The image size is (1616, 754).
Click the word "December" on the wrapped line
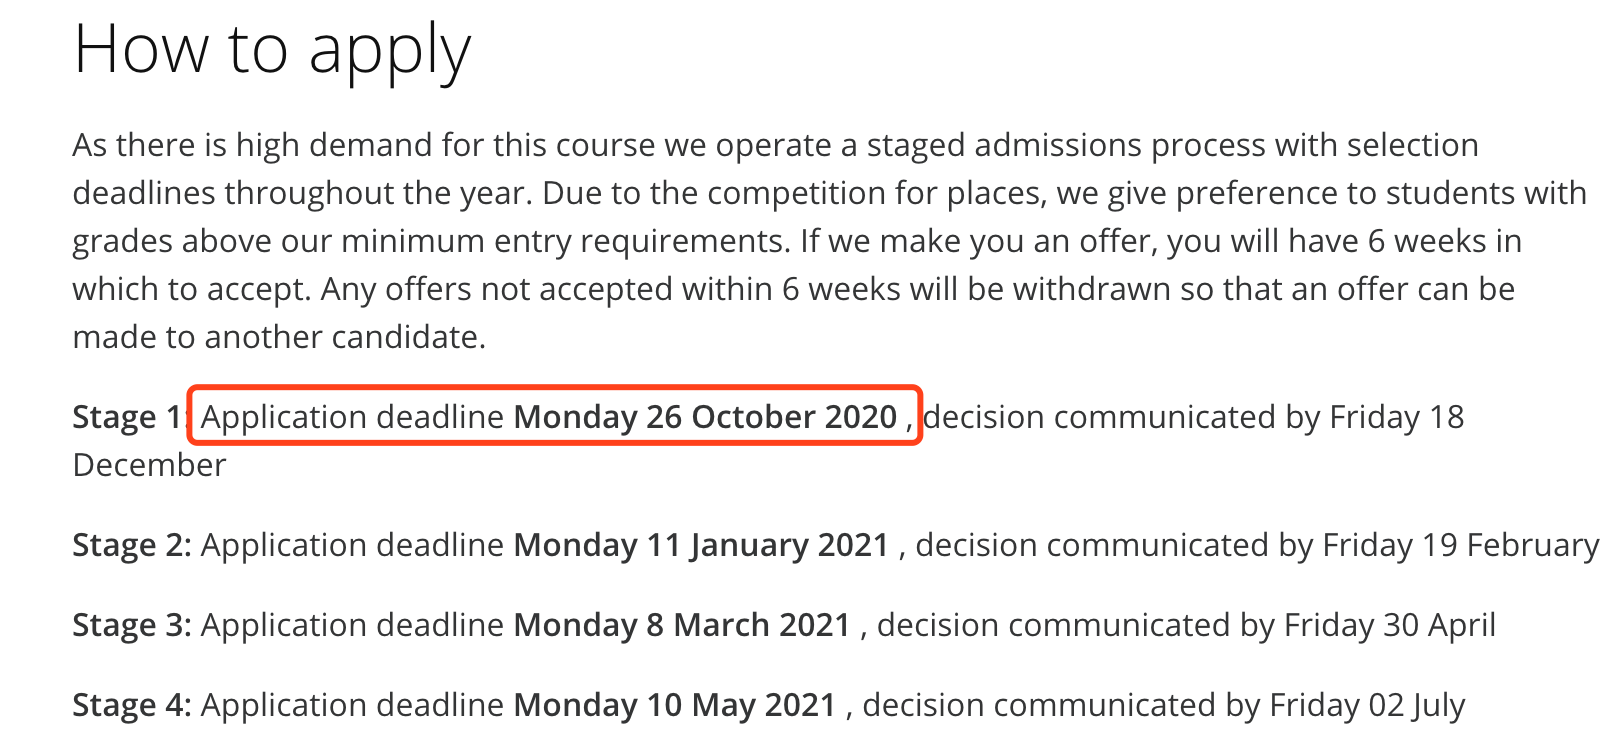(x=150, y=465)
